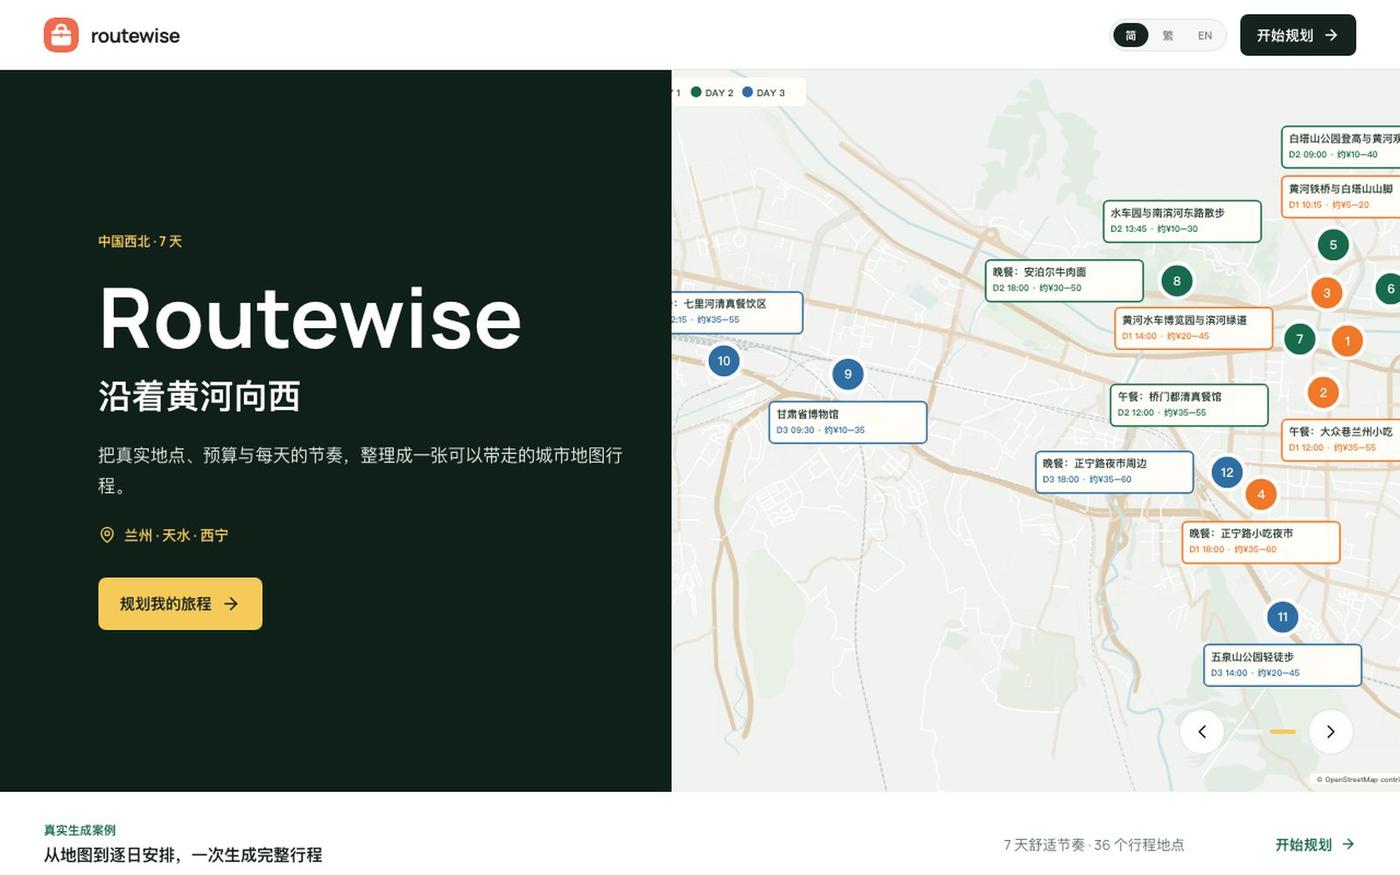The height and width of the screenshot is (875, 1400).
Task: Click the 中国西北 · 7 天 label
Action: 140,241
